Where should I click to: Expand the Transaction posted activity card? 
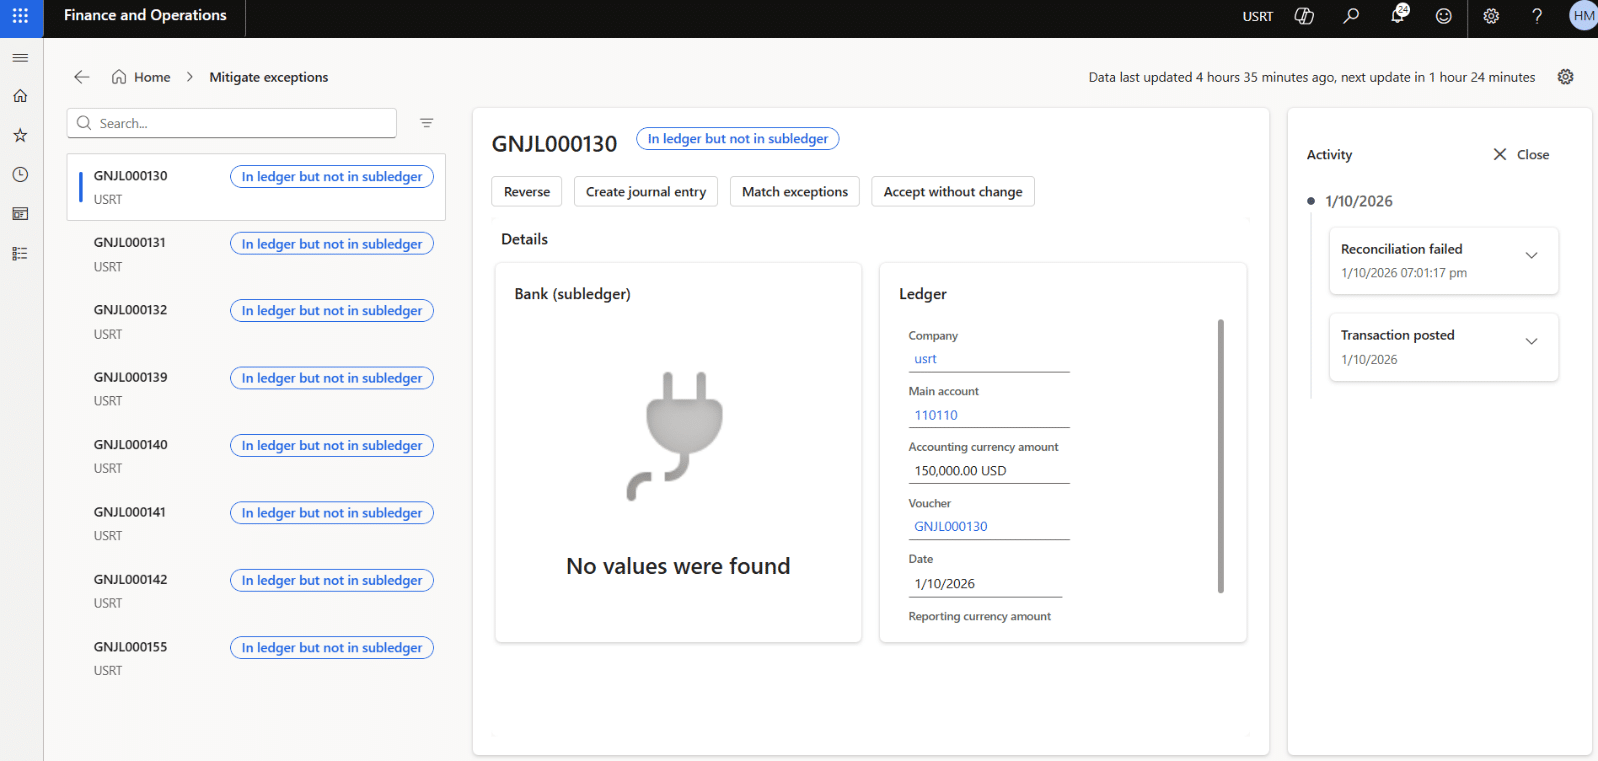tap(1531, 342)
